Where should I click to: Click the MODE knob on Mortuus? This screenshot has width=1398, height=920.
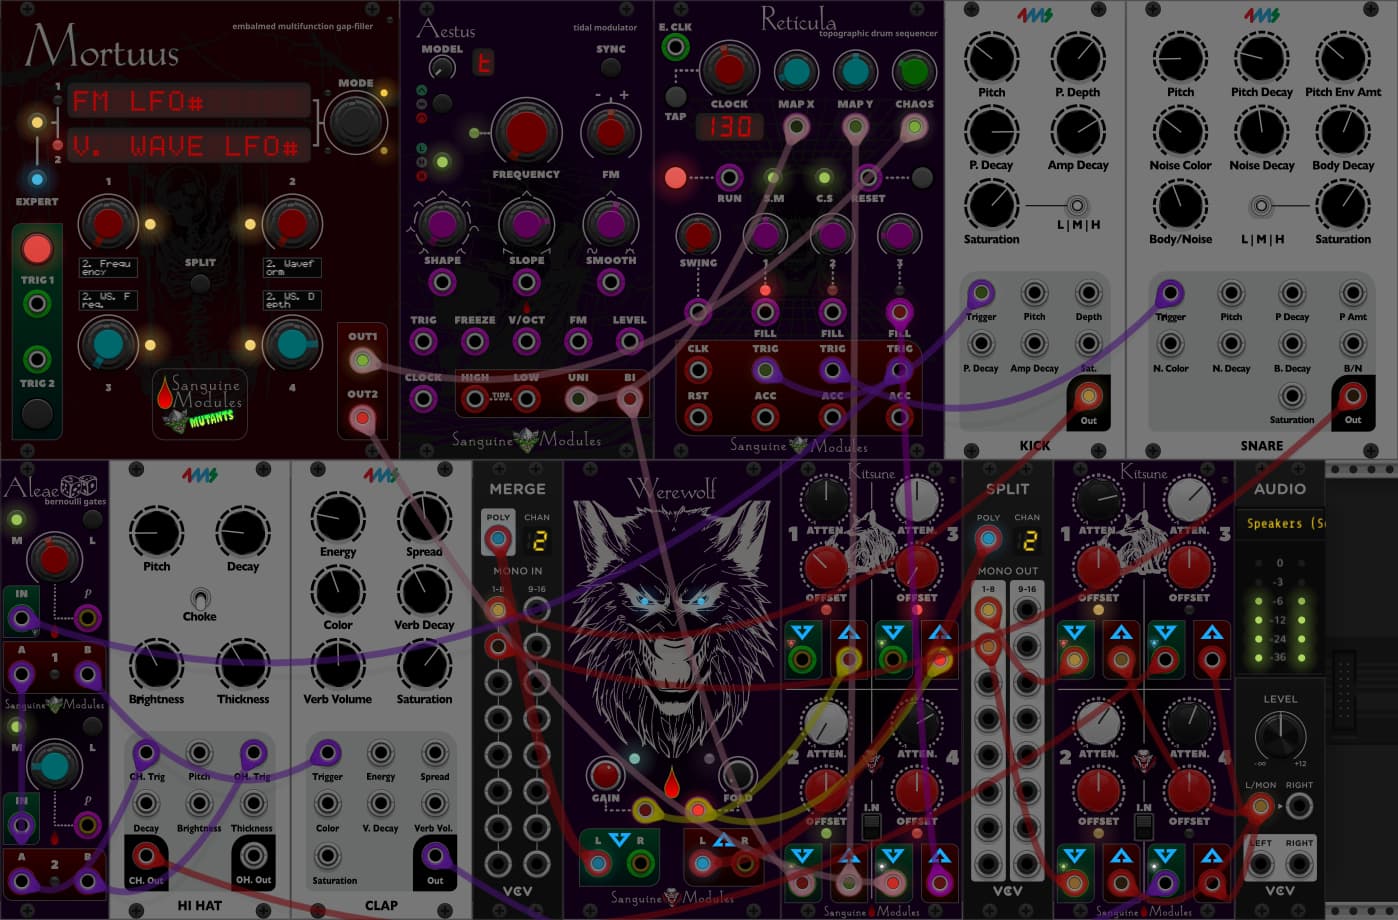tap(355, 123)
